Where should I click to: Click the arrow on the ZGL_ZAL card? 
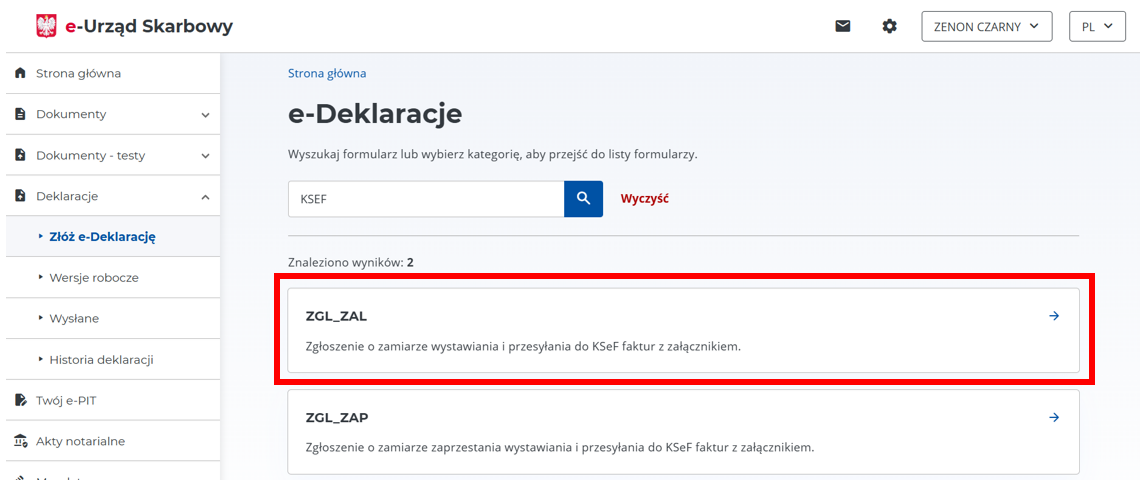tap(1053, 316)
